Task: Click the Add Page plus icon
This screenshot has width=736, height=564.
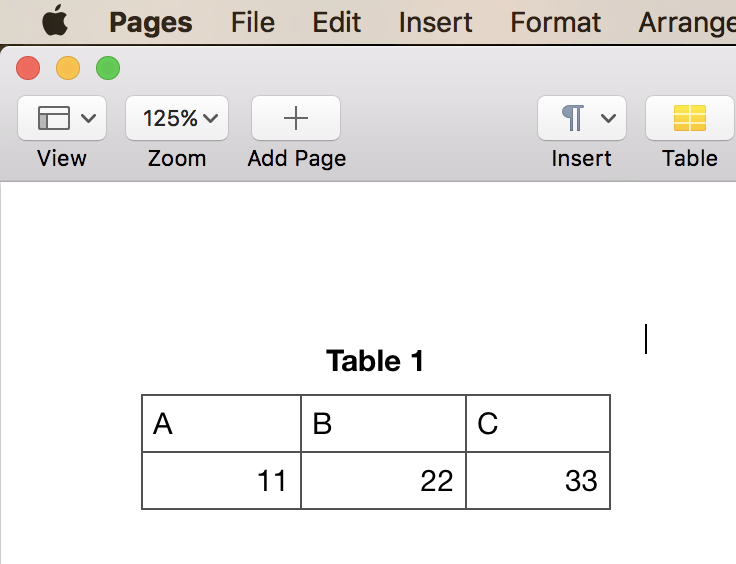Action: [x=296, y=118]
